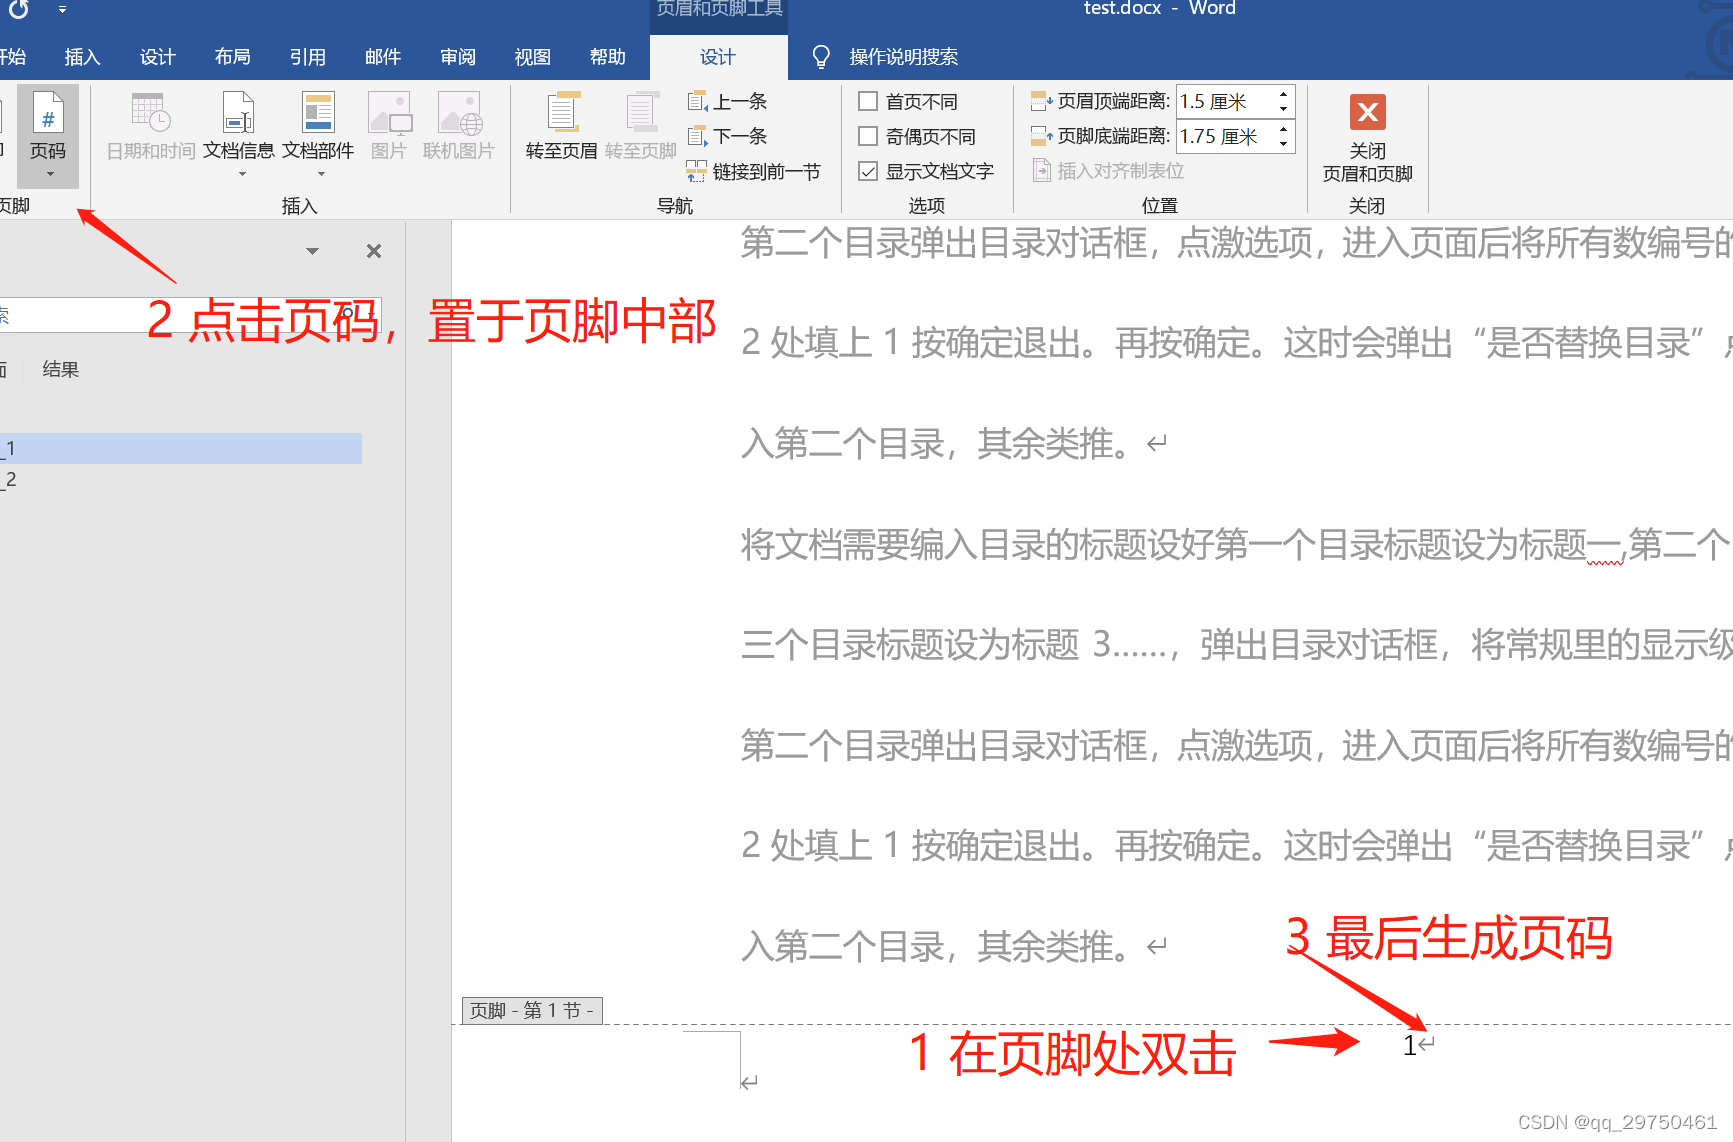Expand the 页码 dropdown arrow
Screen dimensions: 1733x1142
pos(50,175)
